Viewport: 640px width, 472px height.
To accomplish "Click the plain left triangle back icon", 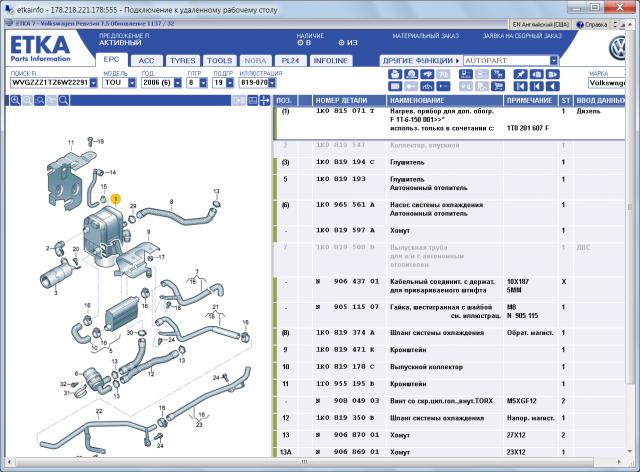I will [552, 86].
